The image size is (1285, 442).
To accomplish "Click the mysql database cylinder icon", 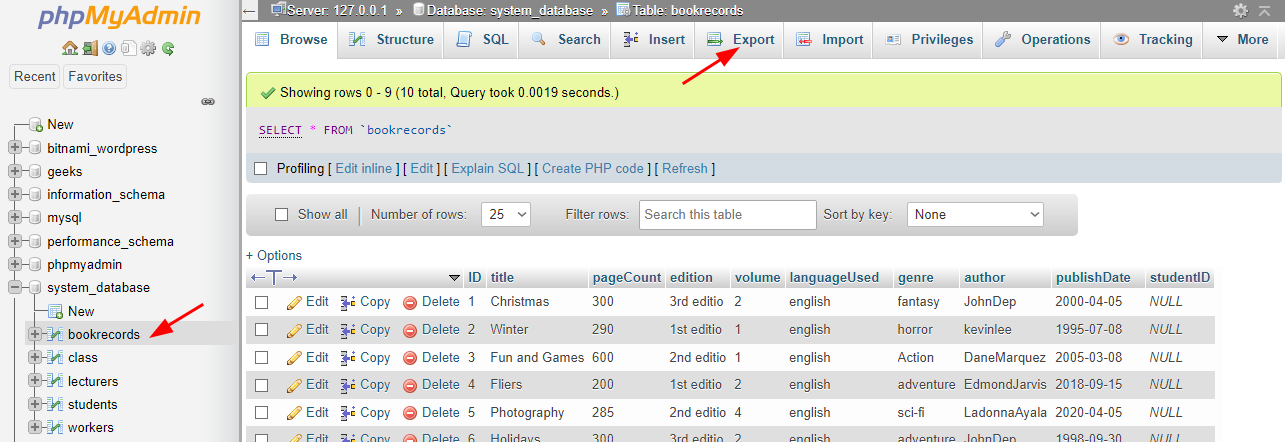I will pyautogui.click(x=35, y=218).
